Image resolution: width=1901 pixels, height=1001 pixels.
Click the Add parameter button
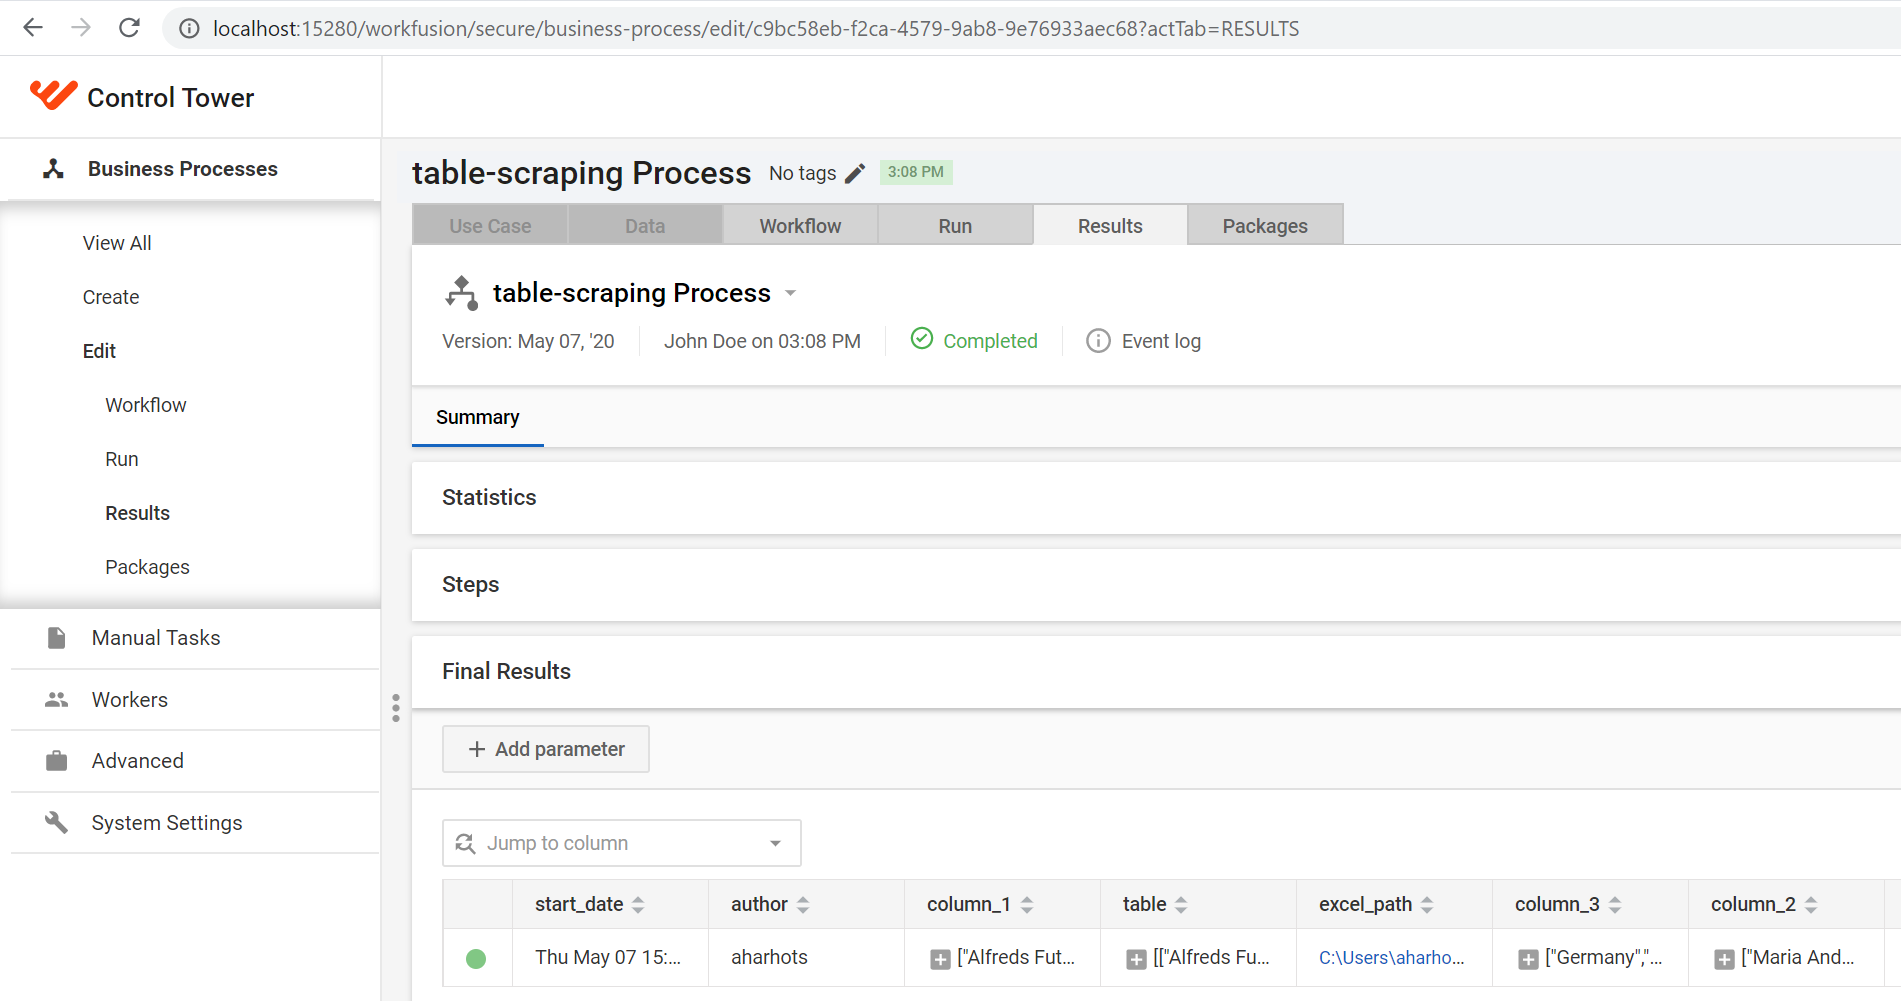pos(546,749)
